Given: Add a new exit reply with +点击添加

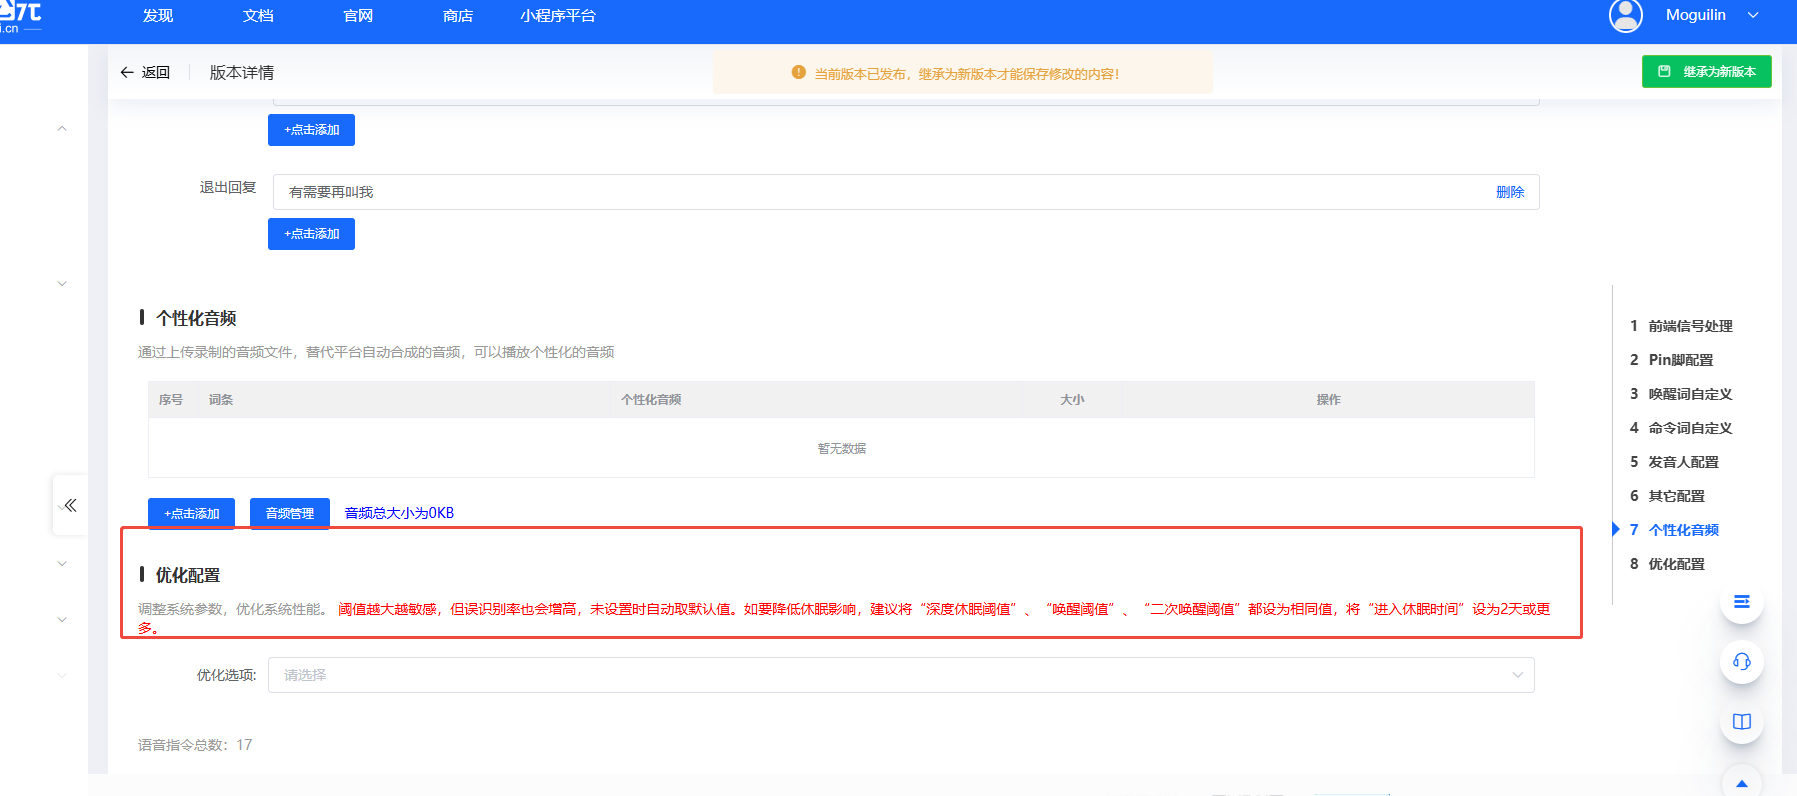Looking at the screenshot, I should (x=311, y=234).
